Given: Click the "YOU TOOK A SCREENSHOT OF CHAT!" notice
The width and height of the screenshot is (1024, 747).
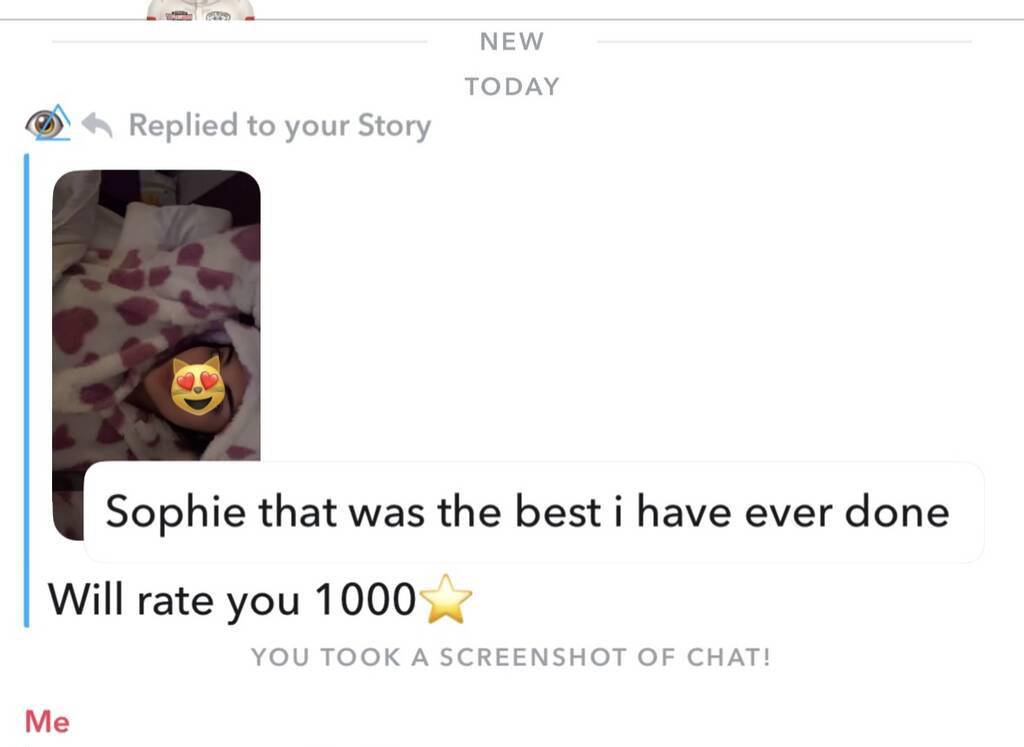Looking at the screenshot, I should pos(511,657).
